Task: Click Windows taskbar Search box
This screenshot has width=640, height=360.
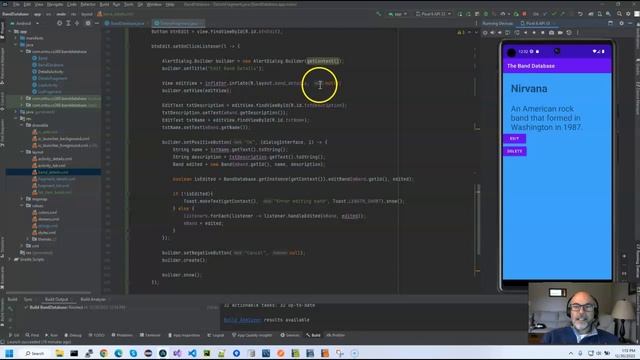Action: click(35, 353)
